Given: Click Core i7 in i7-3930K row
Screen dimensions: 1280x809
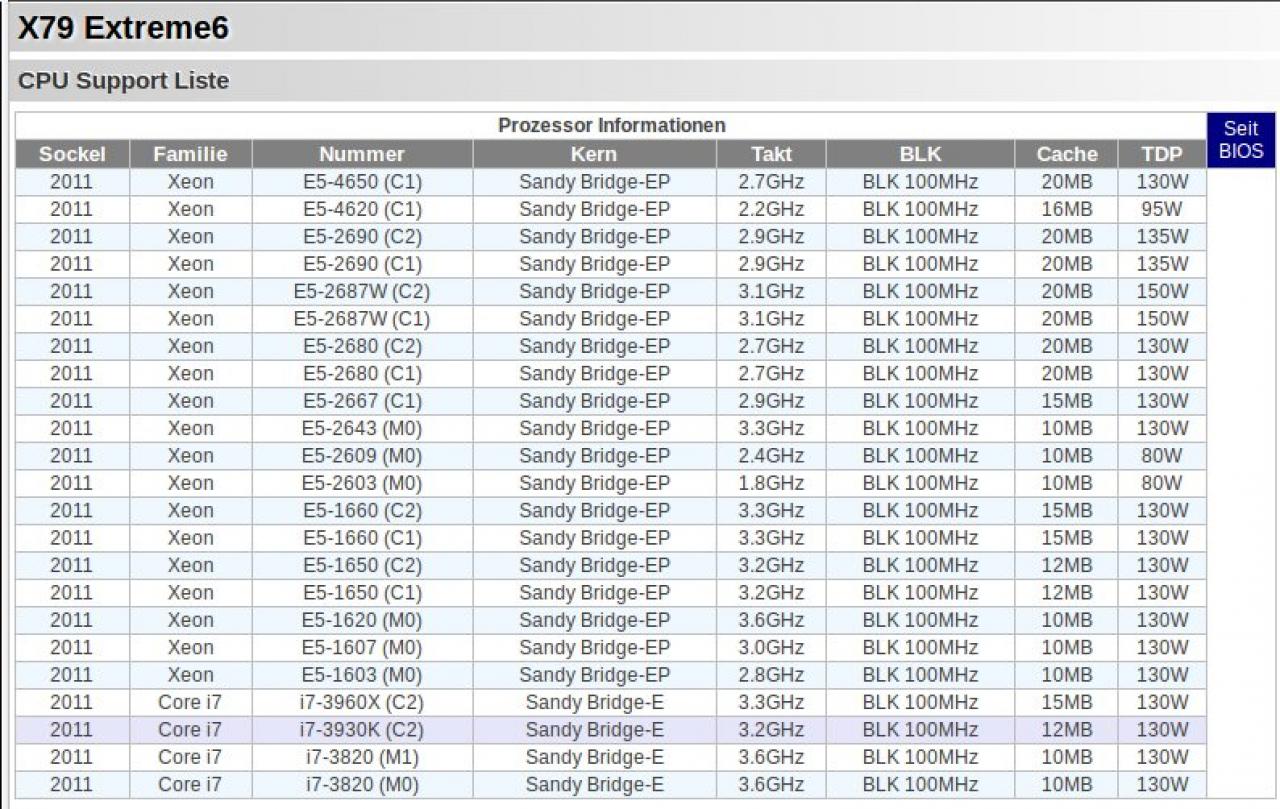Looking at the screenshot, I should 190,729.
